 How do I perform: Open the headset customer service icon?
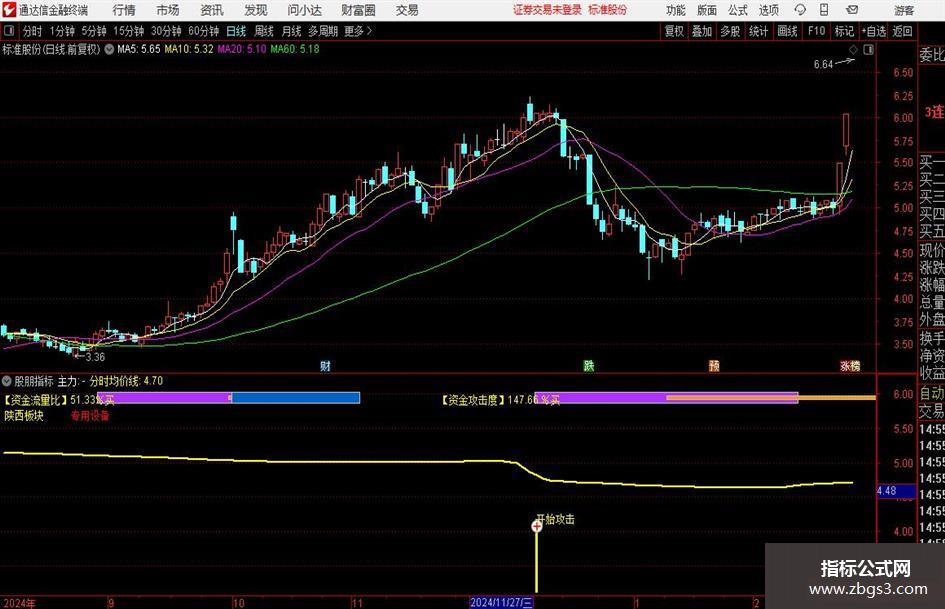pos(800,10)
